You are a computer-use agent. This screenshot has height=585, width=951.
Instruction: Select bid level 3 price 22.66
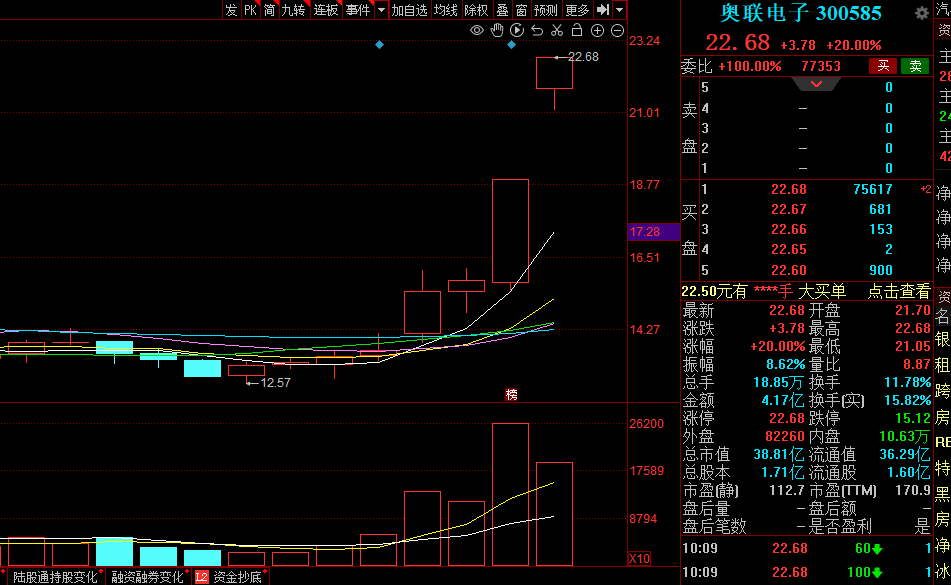click(788, 229)
